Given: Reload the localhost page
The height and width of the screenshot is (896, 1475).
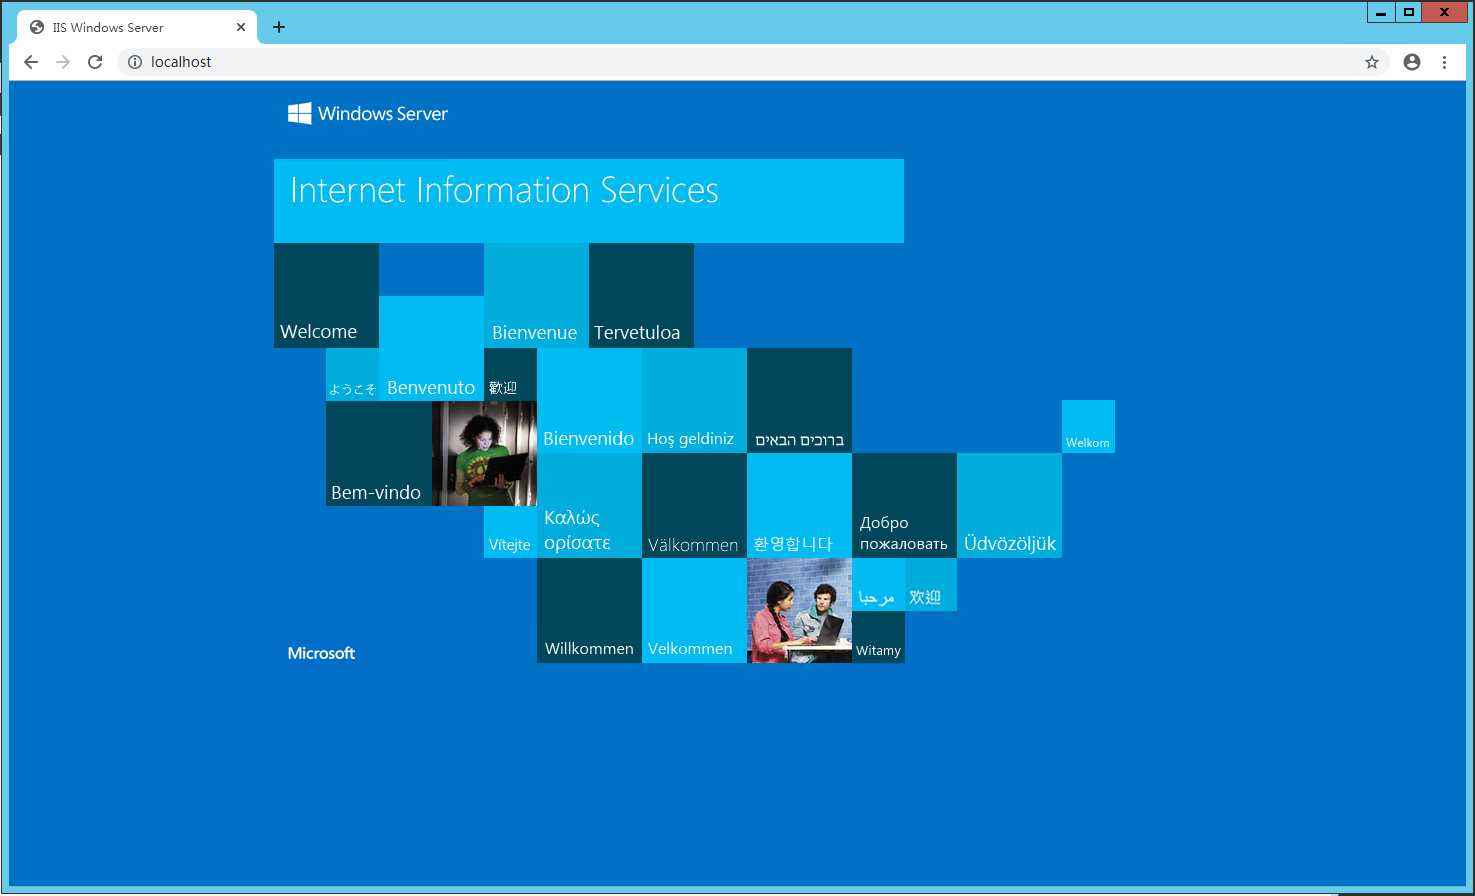Looking at the screenshot, I should [x=95, y=62].
